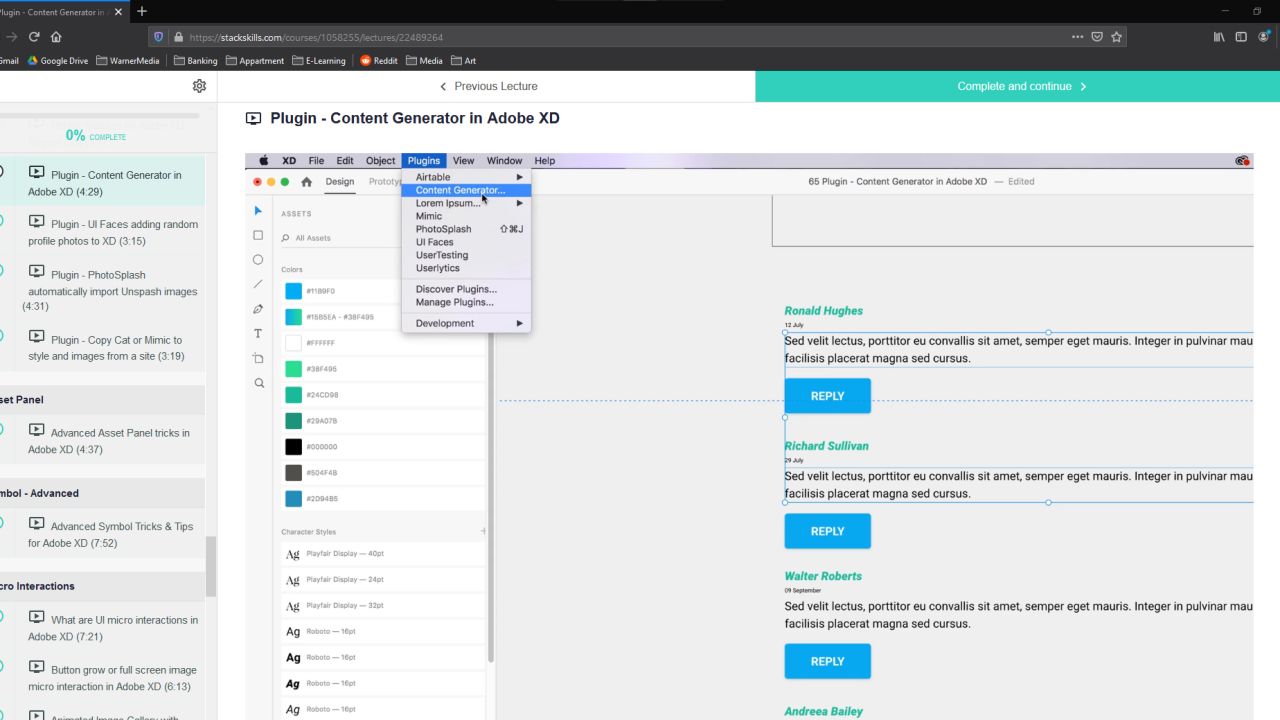Reload the page with the refresh icon
This screenshot has height=720, width=1280.
(34, 37)
